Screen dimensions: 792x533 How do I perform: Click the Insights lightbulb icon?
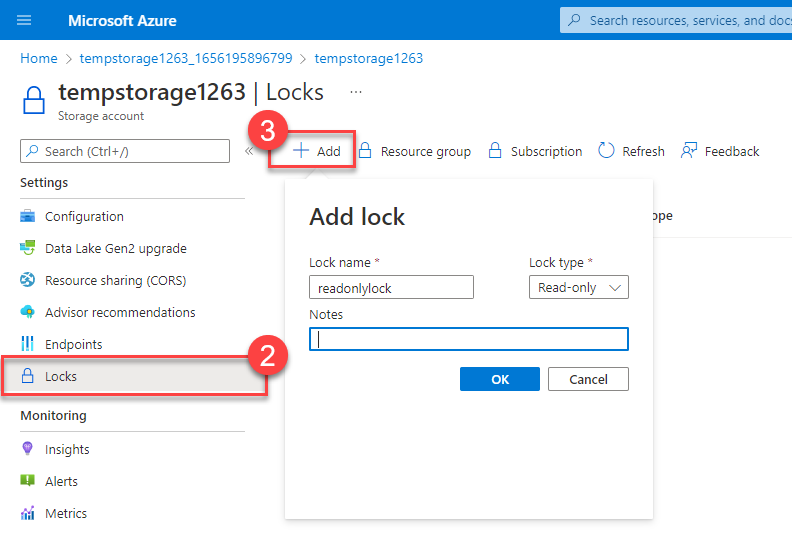click(x=28, y=450)
